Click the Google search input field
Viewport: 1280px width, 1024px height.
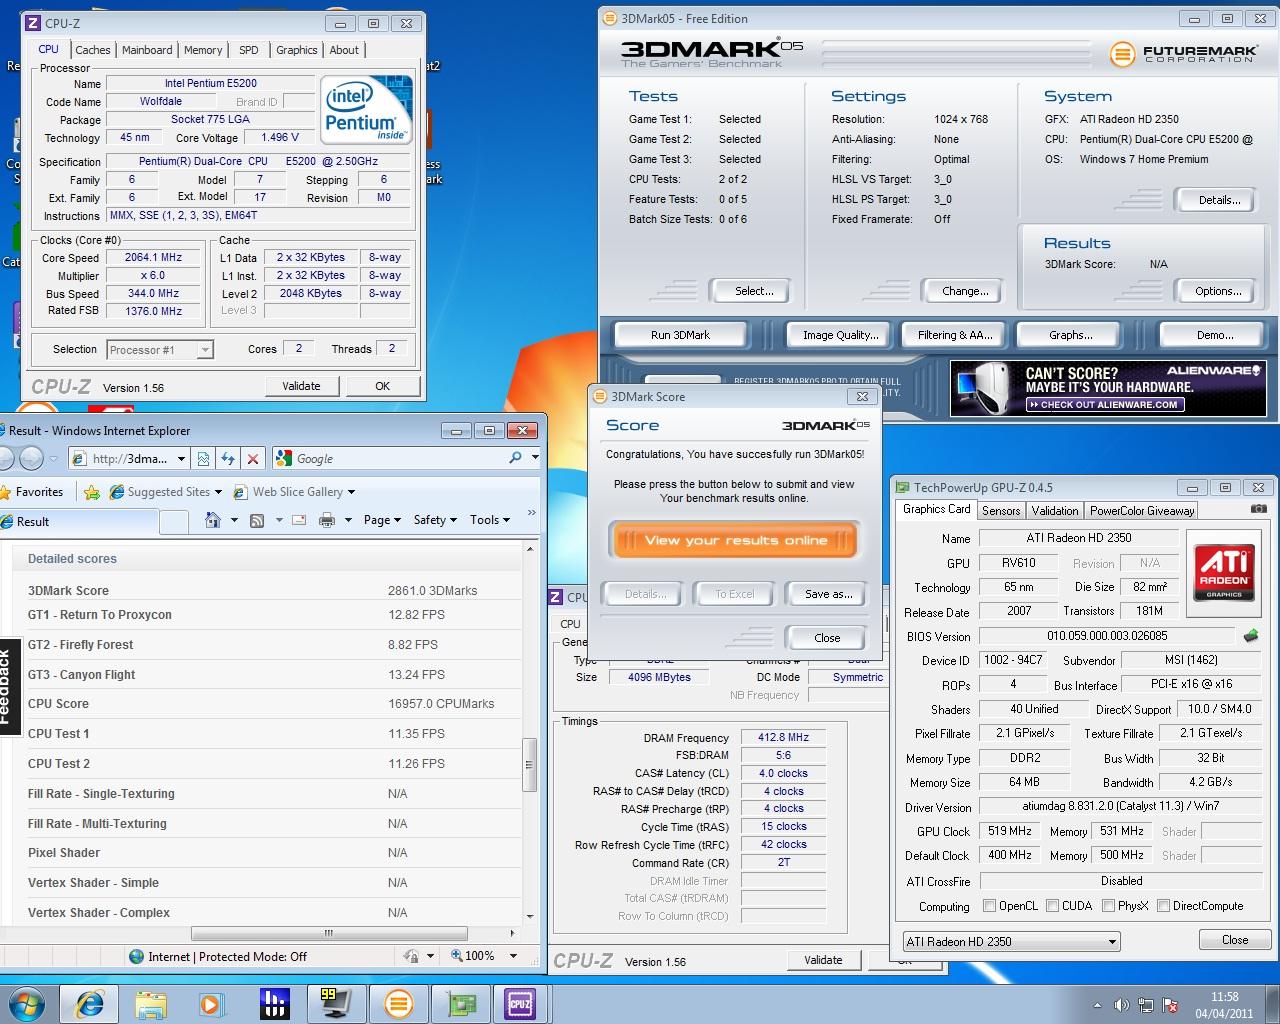[x=400, y=458]
